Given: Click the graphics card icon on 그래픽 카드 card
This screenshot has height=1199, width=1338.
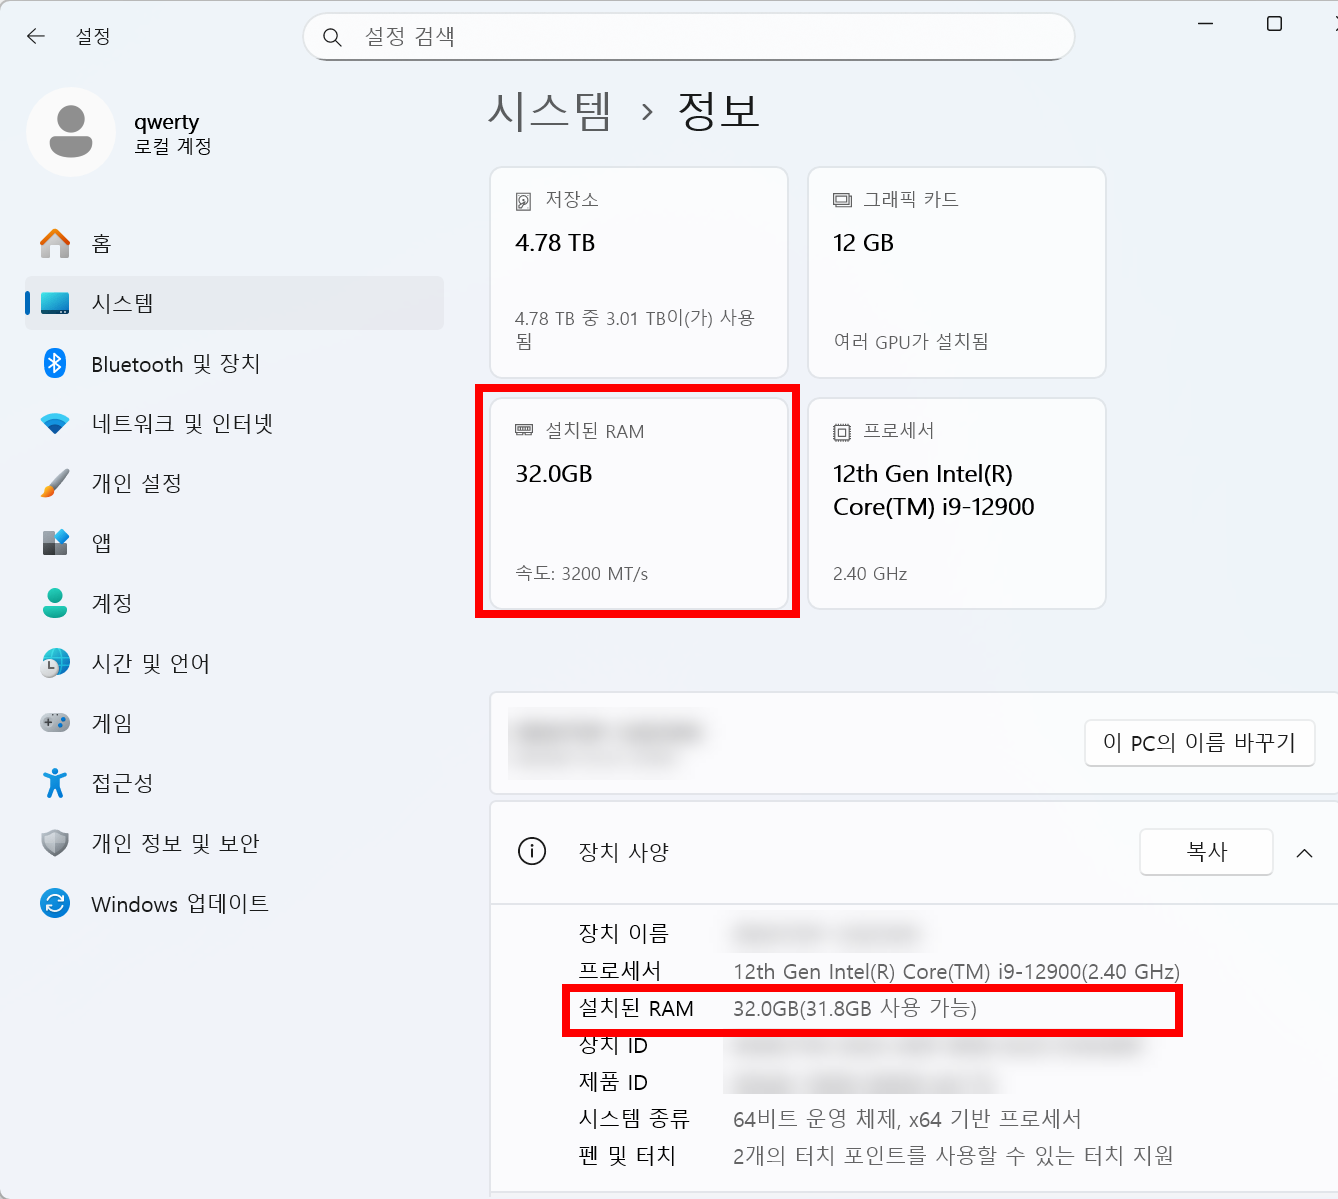Looking at the screenshot, I should (842, 200).
